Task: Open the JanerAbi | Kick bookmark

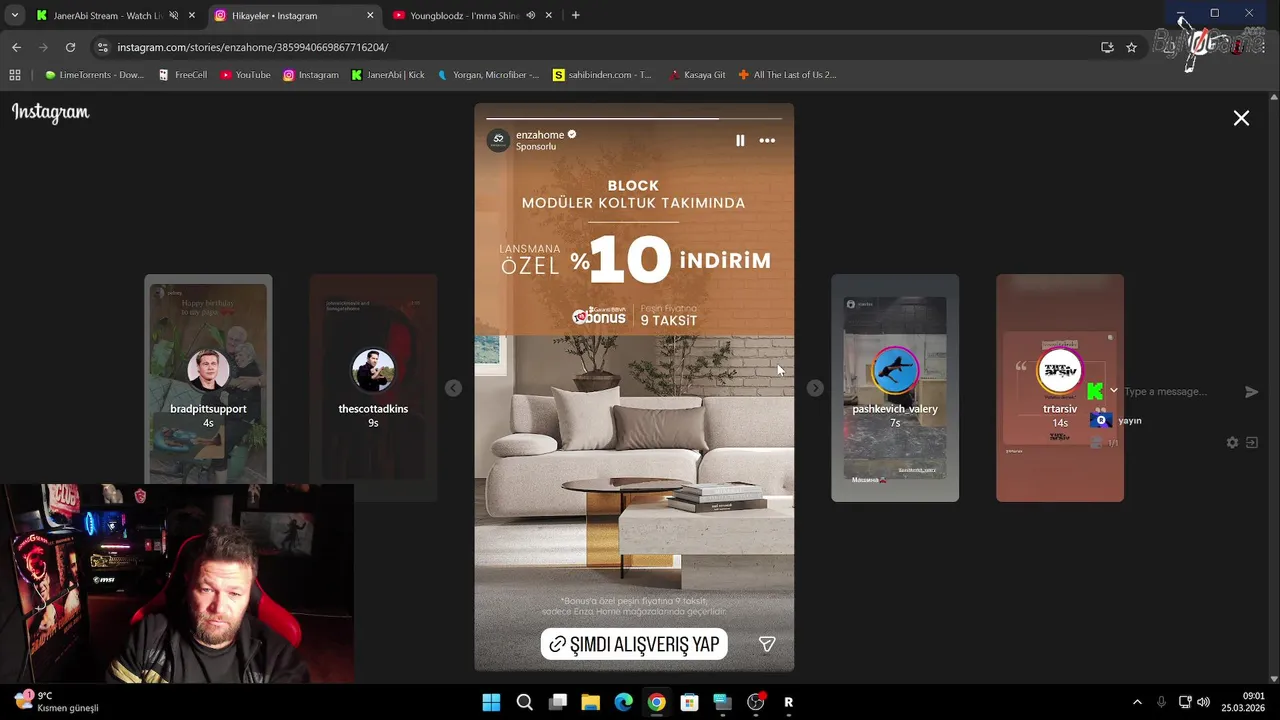Action: 388,75
